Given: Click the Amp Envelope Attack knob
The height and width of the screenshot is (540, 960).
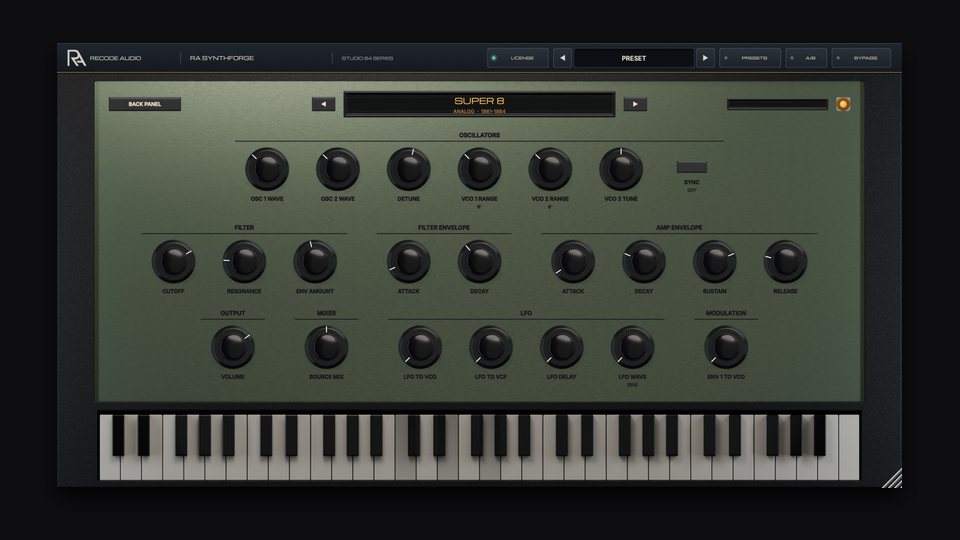Looking at the screenshot, I should tap(573, 261).
